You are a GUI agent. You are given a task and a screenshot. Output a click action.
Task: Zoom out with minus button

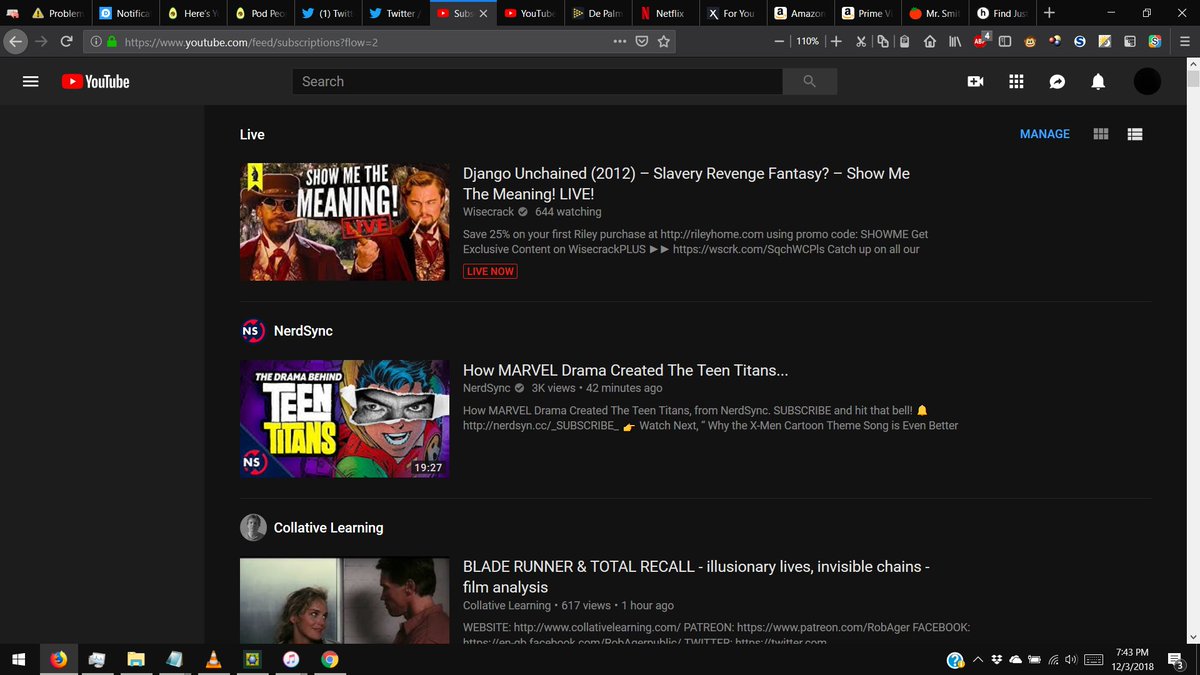[779, 41]
